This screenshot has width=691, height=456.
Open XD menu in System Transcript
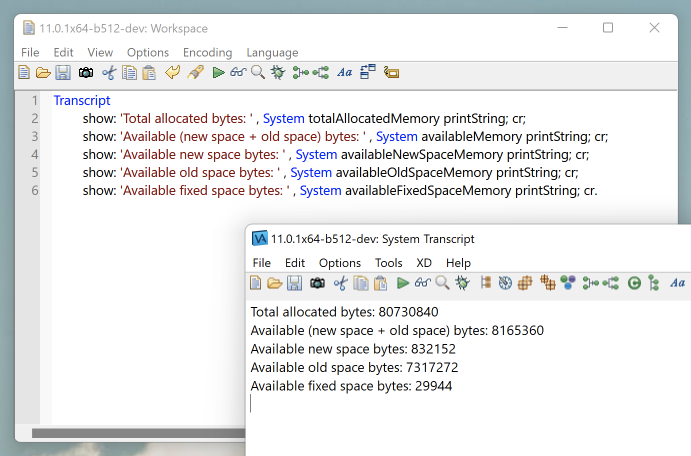coord(424,263)
